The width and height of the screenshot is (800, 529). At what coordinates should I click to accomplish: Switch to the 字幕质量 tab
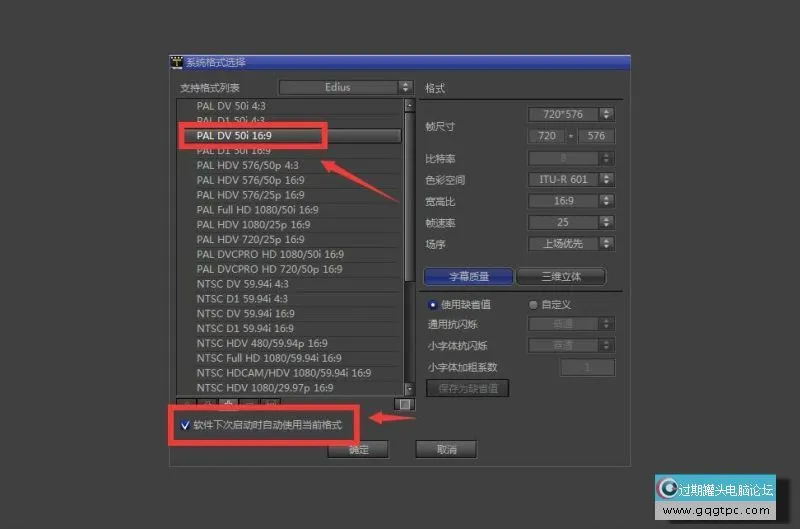468,276
